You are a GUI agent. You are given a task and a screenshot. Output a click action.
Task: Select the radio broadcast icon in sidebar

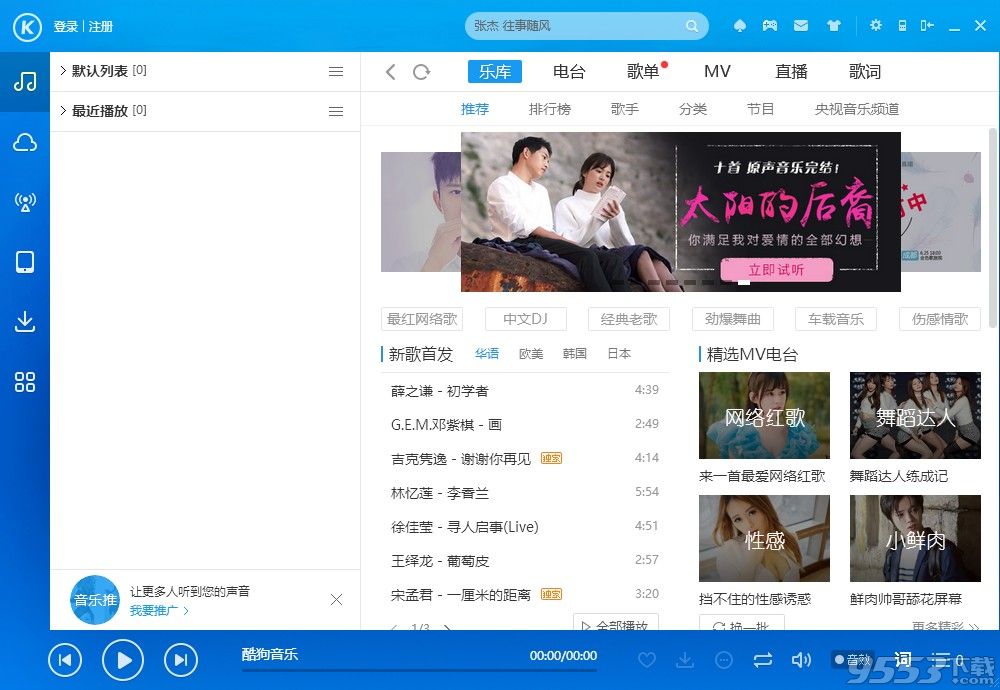click(x=25, y=202)
